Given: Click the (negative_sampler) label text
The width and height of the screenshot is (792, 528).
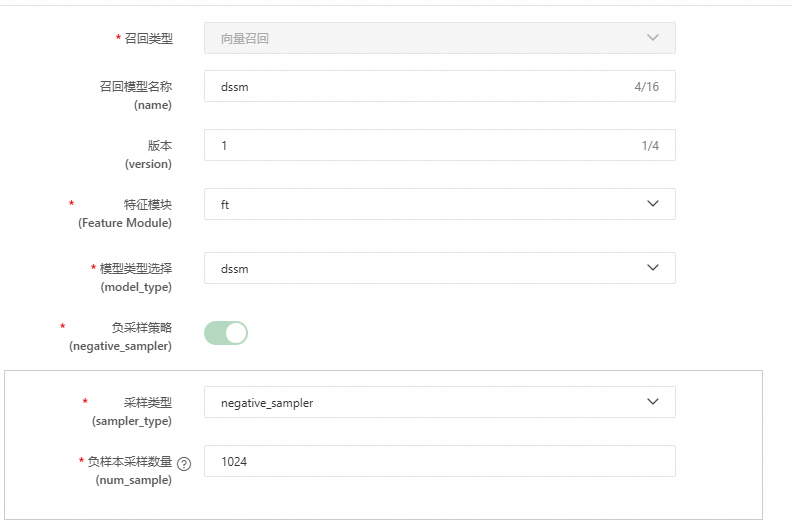Looking at the screenshot, I should [120, 346].
